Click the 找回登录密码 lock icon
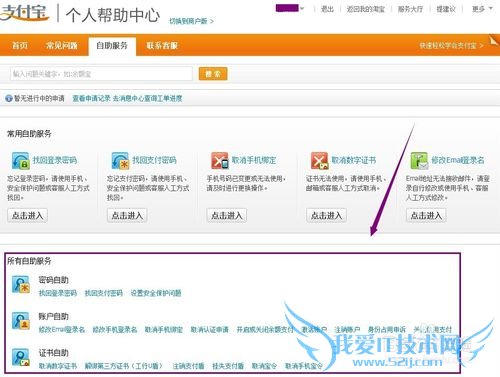 (20, 161)
